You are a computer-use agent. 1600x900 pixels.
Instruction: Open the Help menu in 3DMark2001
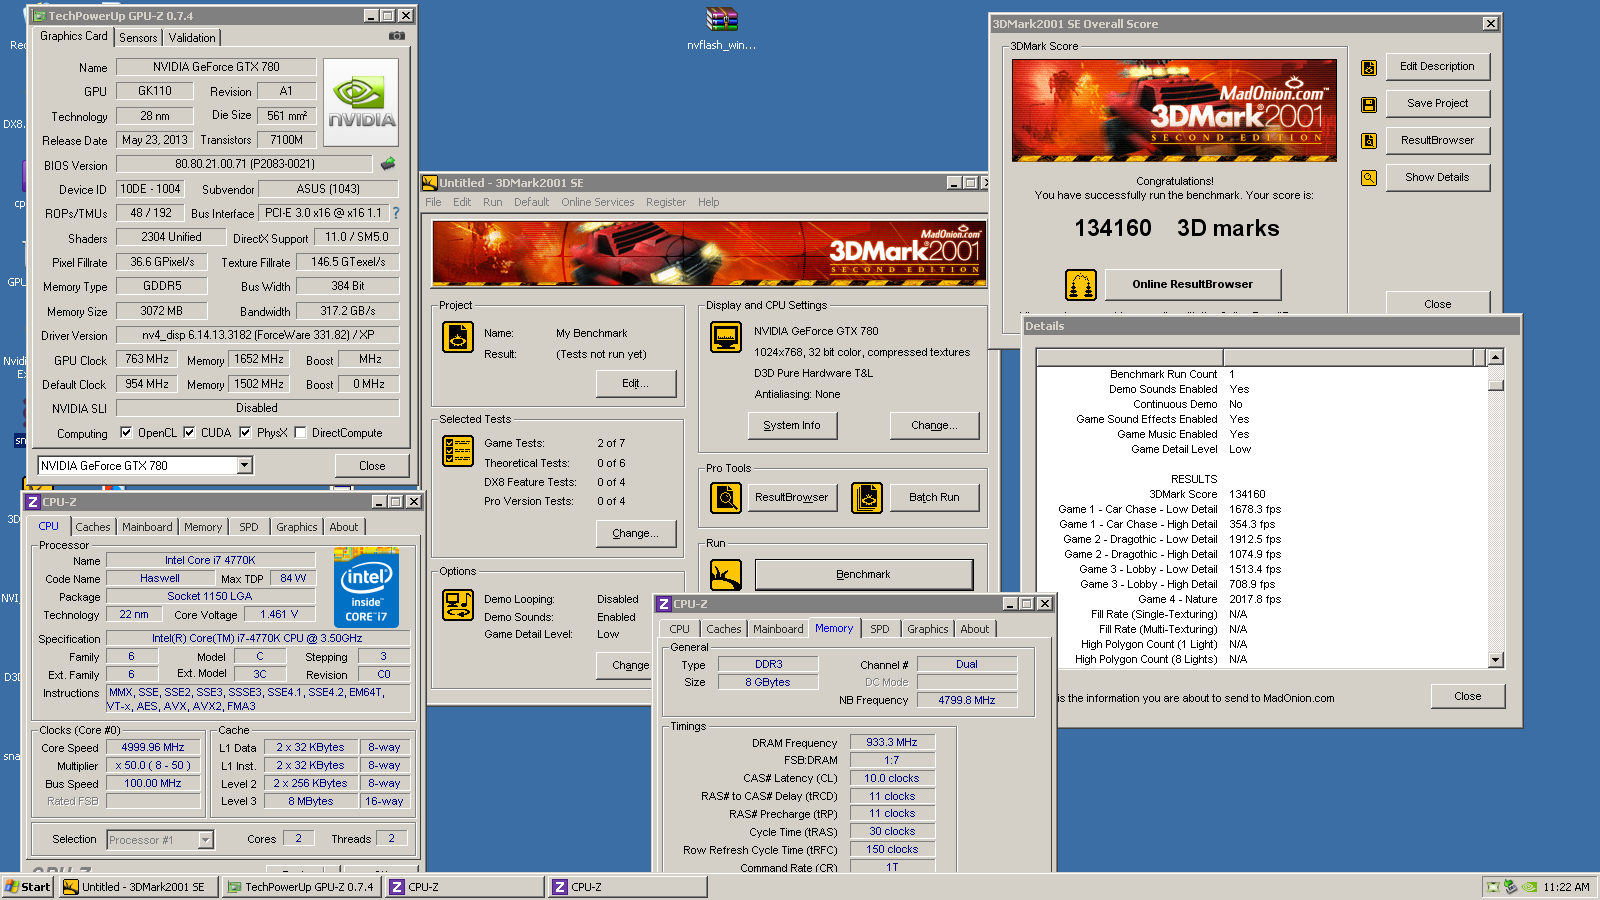[708, 202]
